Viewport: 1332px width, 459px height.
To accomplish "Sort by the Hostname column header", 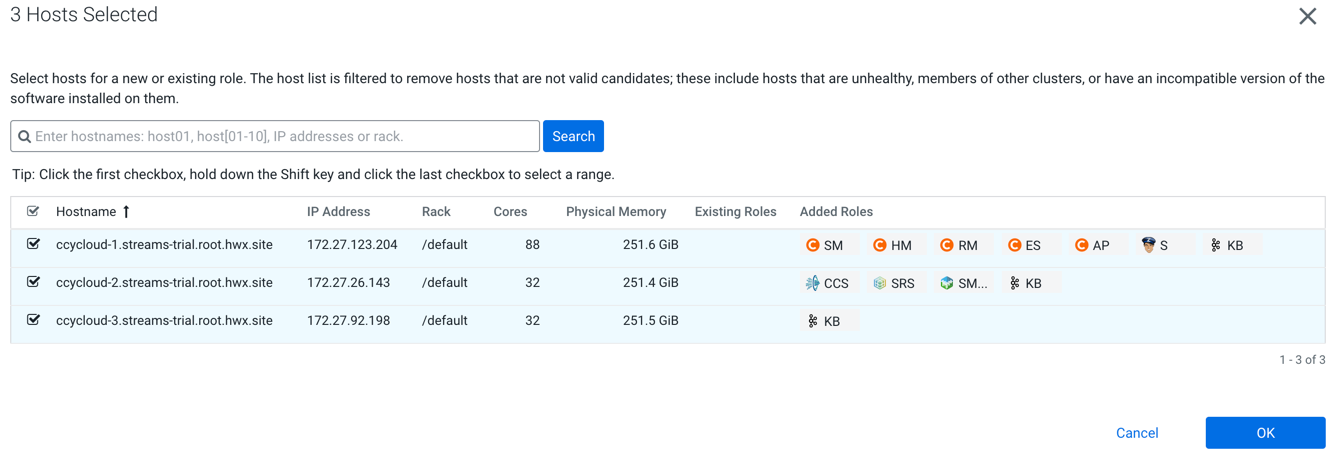I will (86, 212).
